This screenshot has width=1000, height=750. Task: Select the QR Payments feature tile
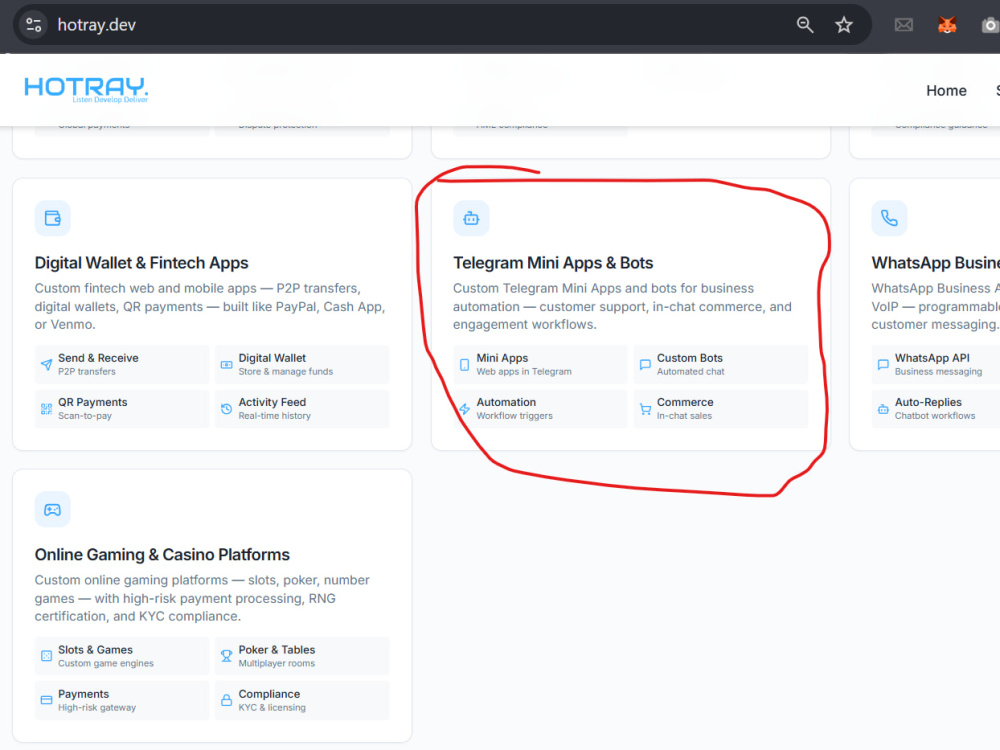pos(122,409)
